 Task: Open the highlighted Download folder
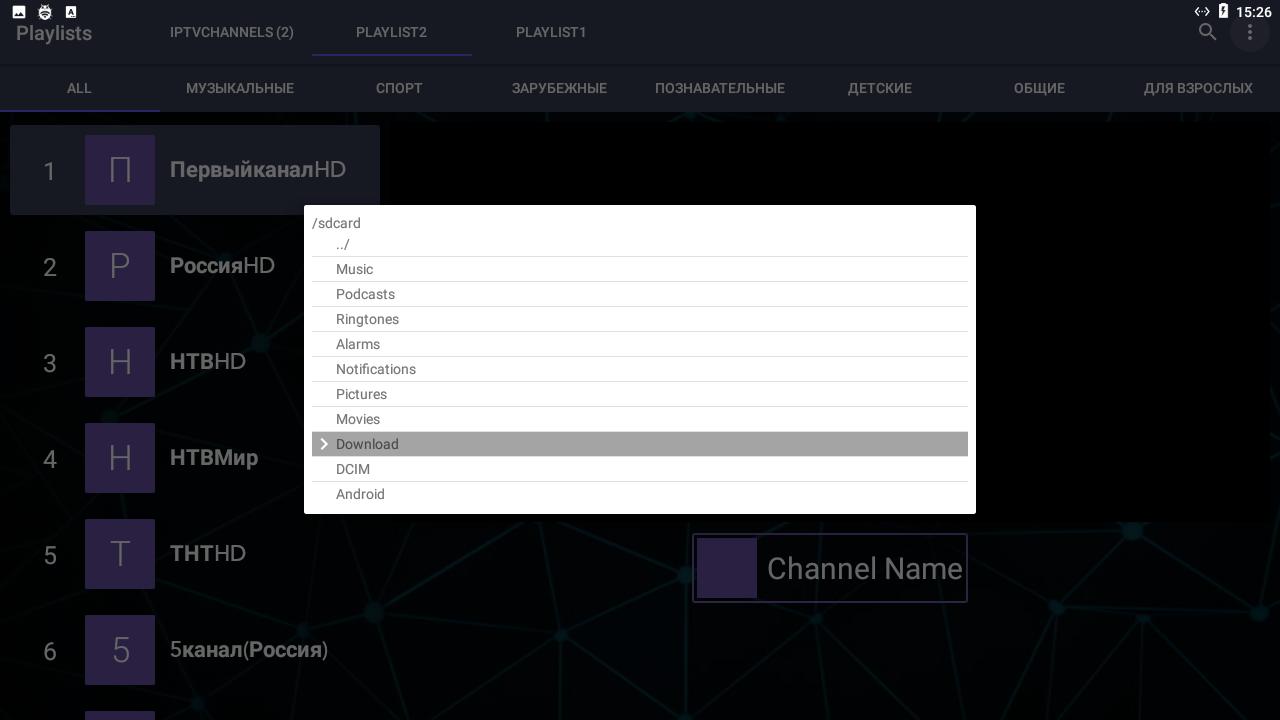640,444
